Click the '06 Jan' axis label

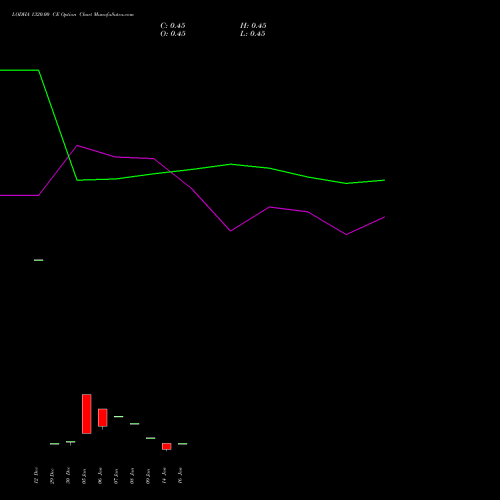tap(100, 476)
